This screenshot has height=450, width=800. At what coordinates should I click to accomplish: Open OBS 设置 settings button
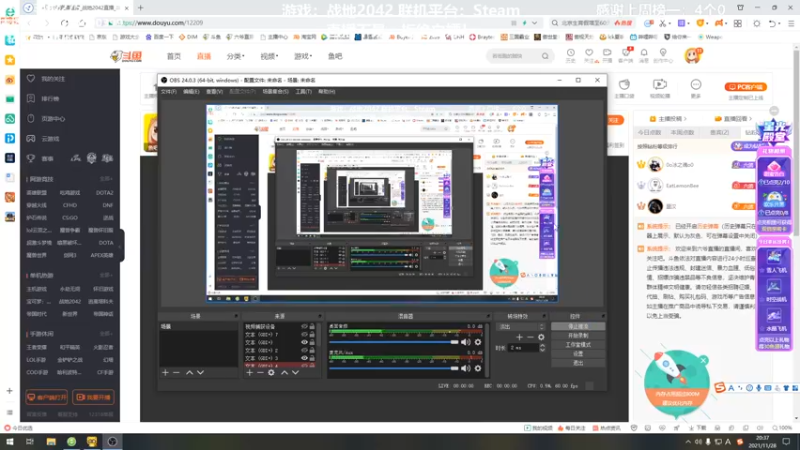pos(578,354)
